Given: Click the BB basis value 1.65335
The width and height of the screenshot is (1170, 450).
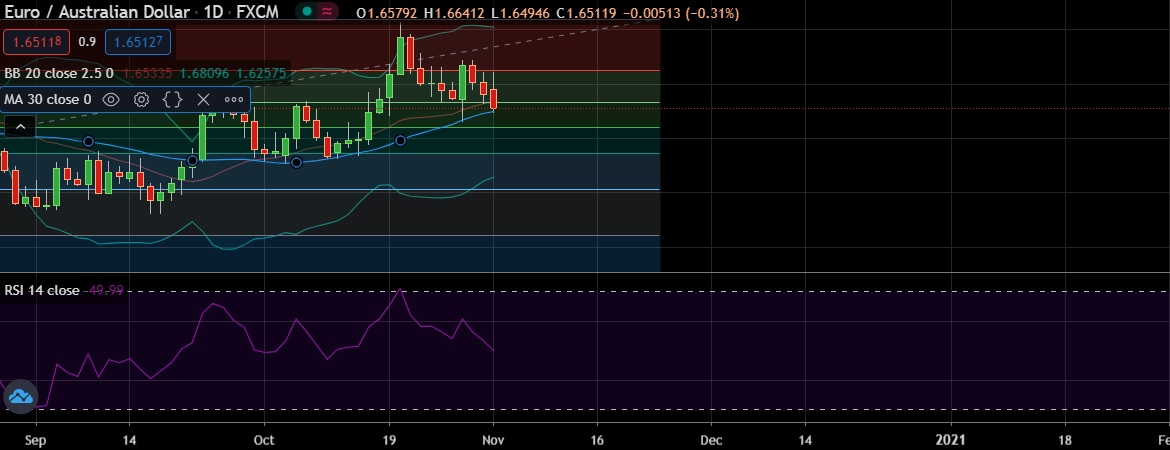Looking at the screenshot, I should click(148, 73).
